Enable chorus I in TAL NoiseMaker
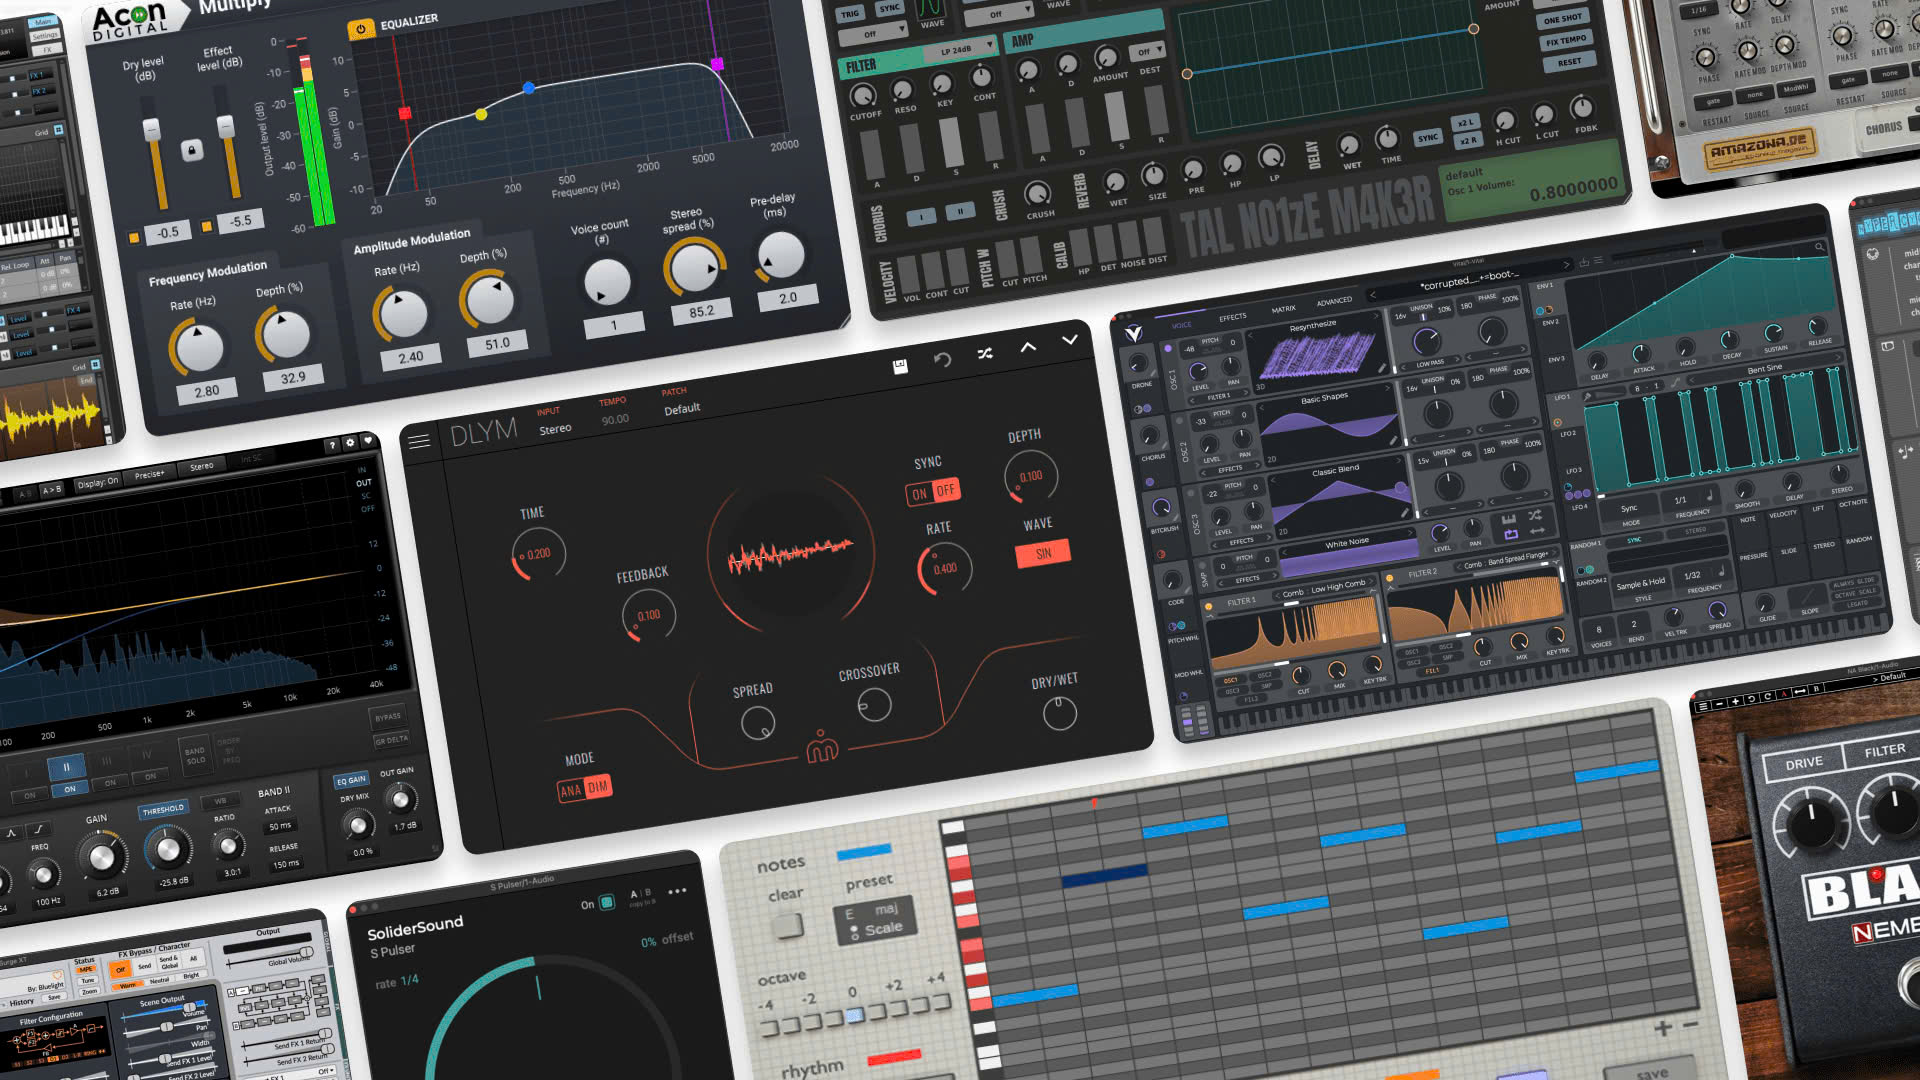Screen dimensions: 1920x1080 pyautogui.click(x=921, y=216)
